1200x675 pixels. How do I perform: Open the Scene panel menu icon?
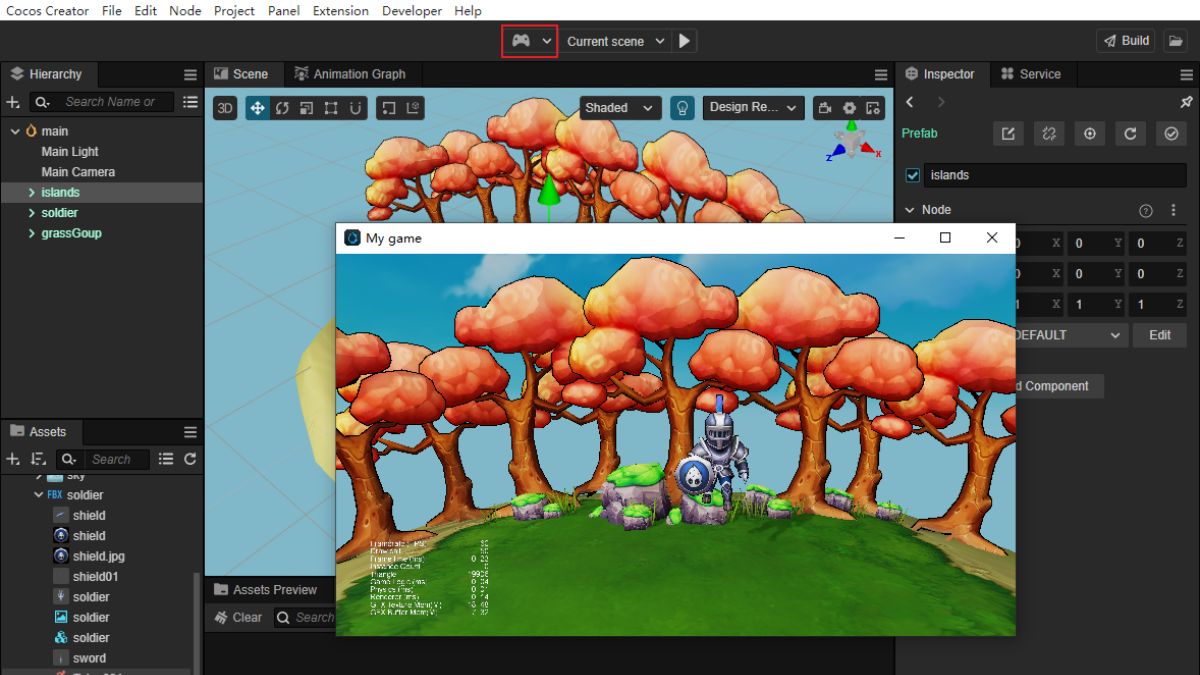click(x=881, y=75)
